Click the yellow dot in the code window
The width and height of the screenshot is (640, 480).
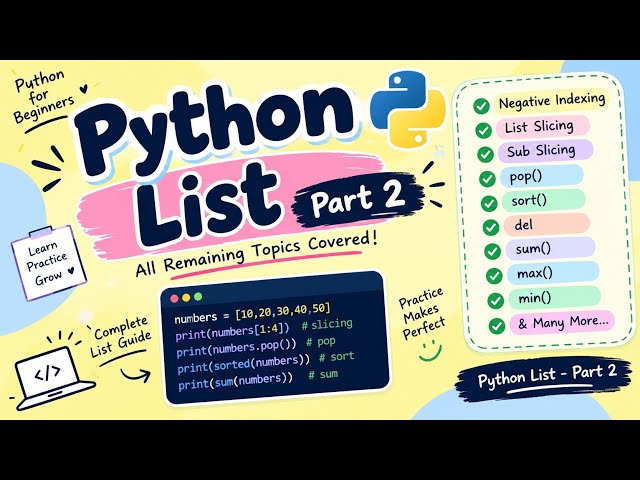pyautogui.click(x=186, y=298)
